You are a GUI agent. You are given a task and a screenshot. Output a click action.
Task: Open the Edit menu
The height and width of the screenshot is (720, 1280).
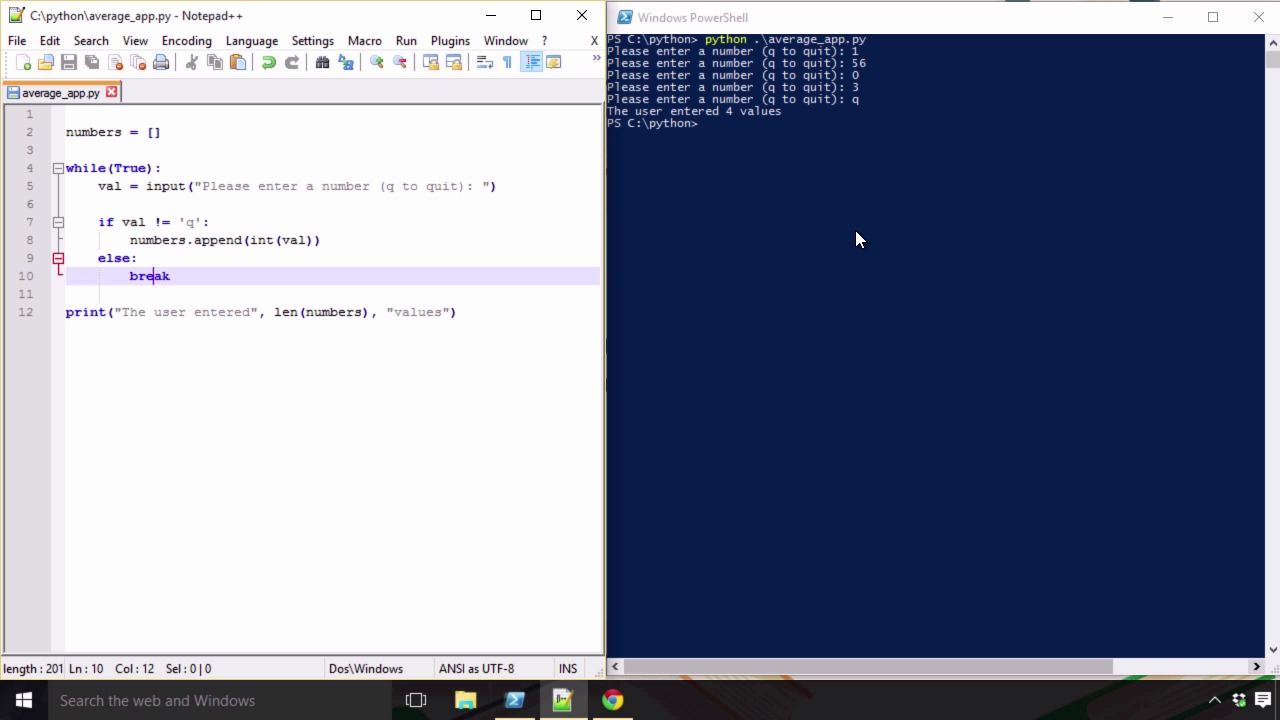(x=50, y=41)
